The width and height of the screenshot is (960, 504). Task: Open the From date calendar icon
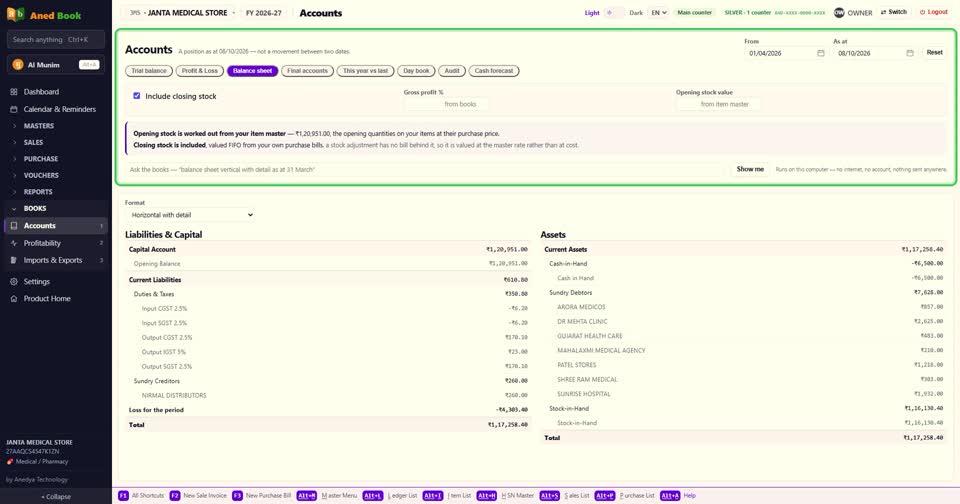pos(820,53)
